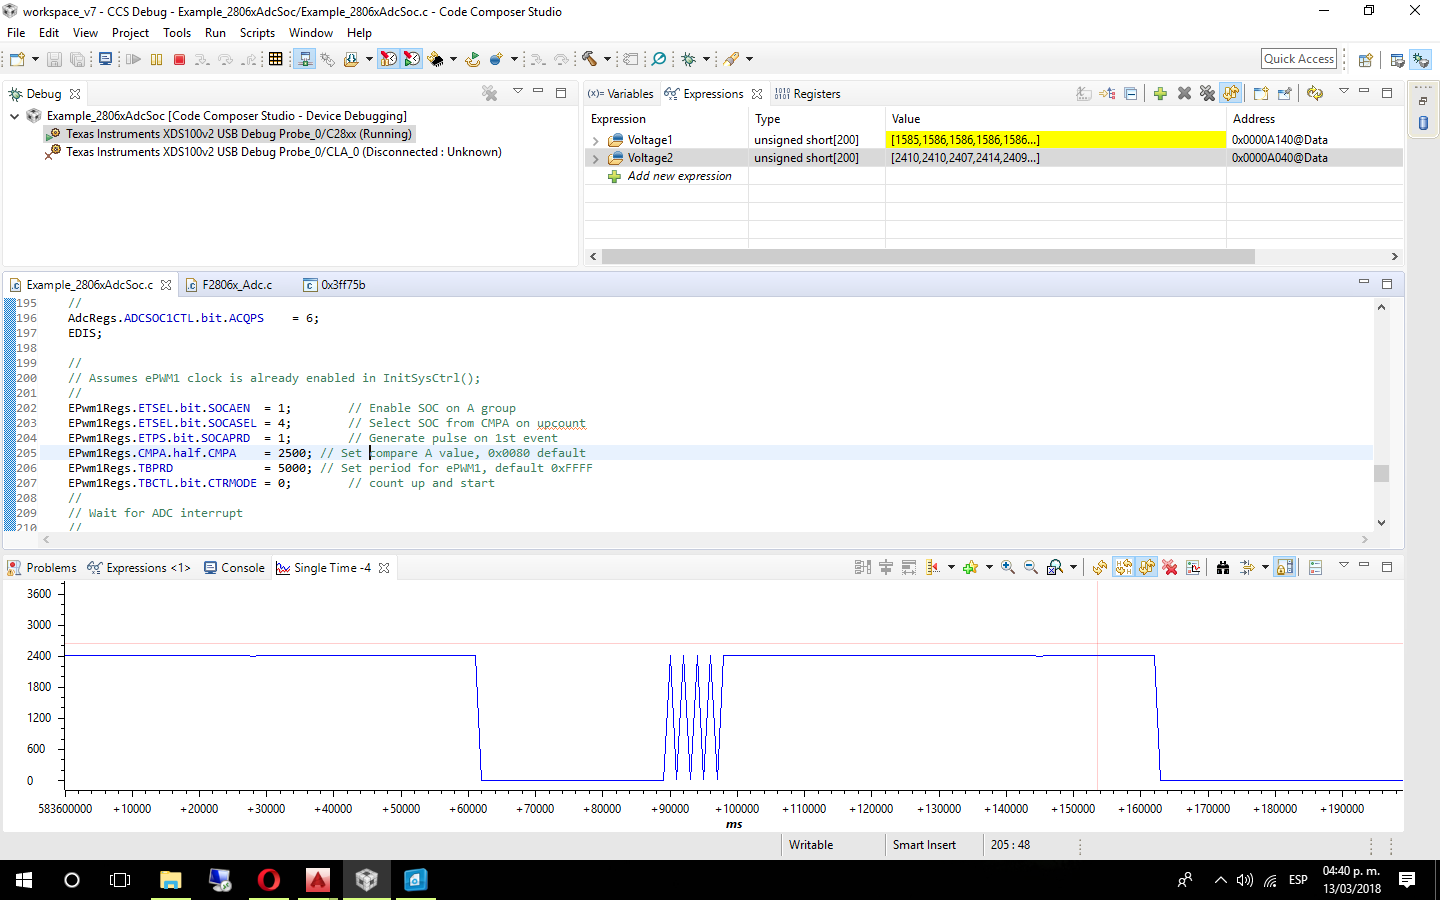Click the red Terminate debug button
1440x900 pixels.
[180, 60]
